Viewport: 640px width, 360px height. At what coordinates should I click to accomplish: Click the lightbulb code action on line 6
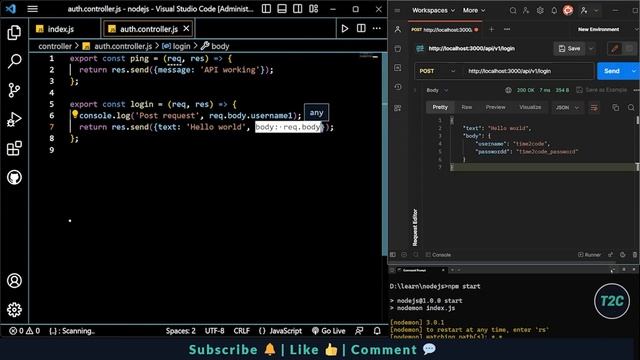[75, 114]
